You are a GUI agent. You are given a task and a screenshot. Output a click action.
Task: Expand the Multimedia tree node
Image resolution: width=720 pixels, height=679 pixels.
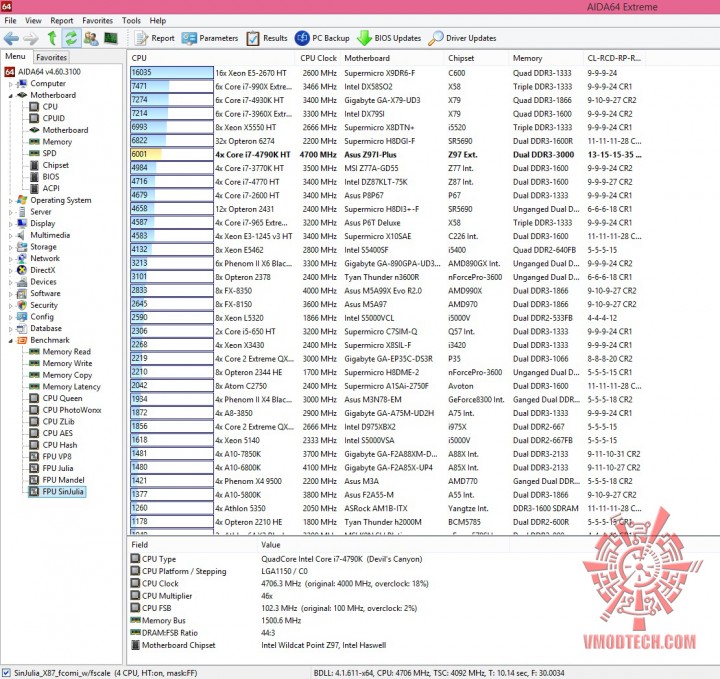pos(11,236)
